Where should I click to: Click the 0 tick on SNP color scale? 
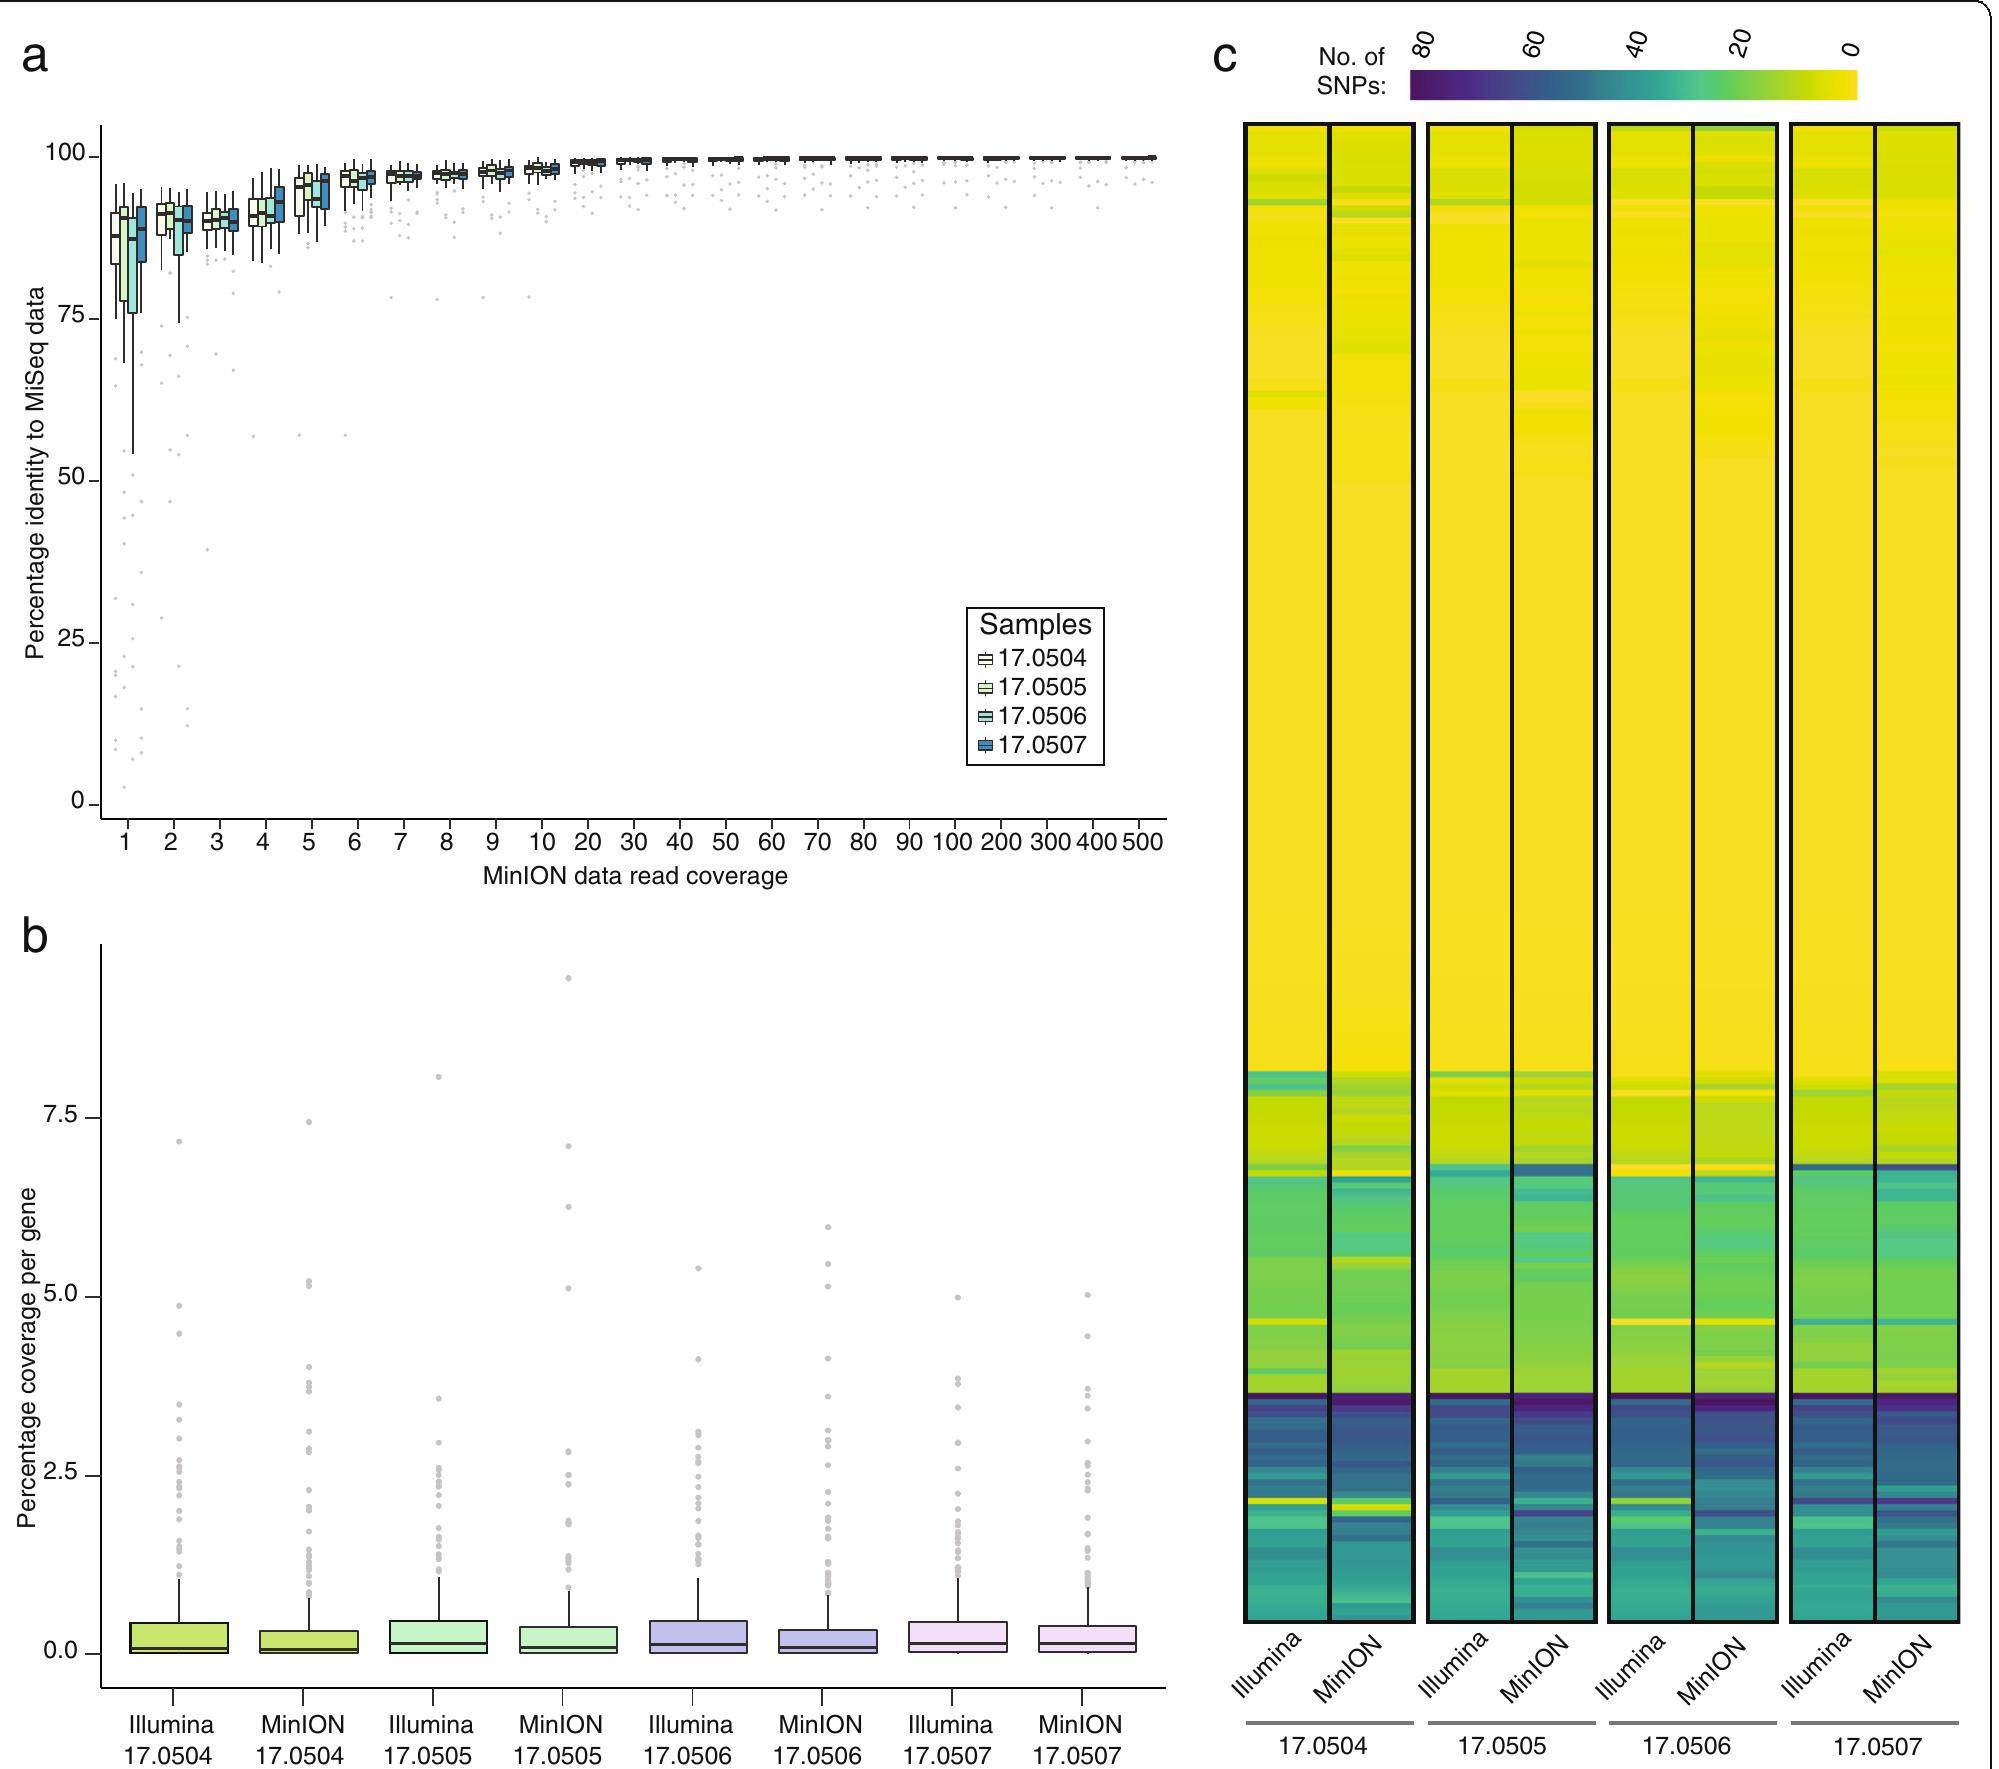pos(1850,49)
